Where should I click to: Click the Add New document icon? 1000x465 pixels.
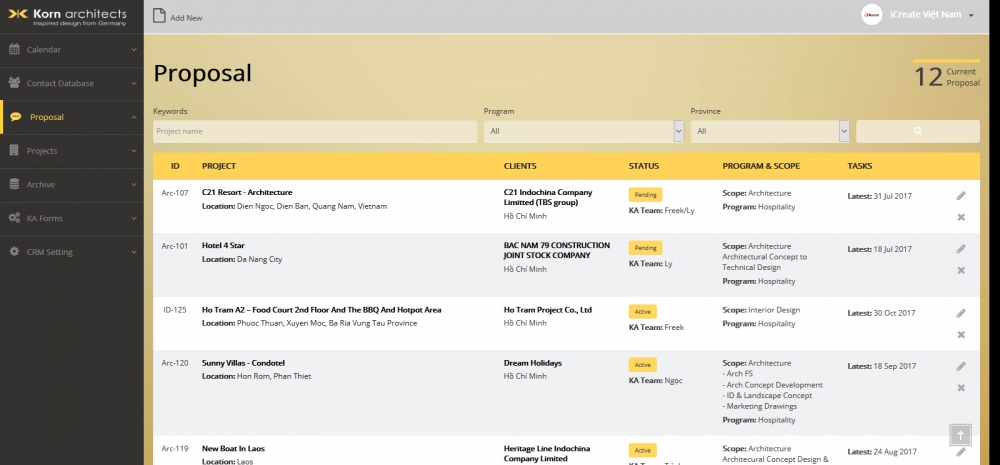point(159,16)
